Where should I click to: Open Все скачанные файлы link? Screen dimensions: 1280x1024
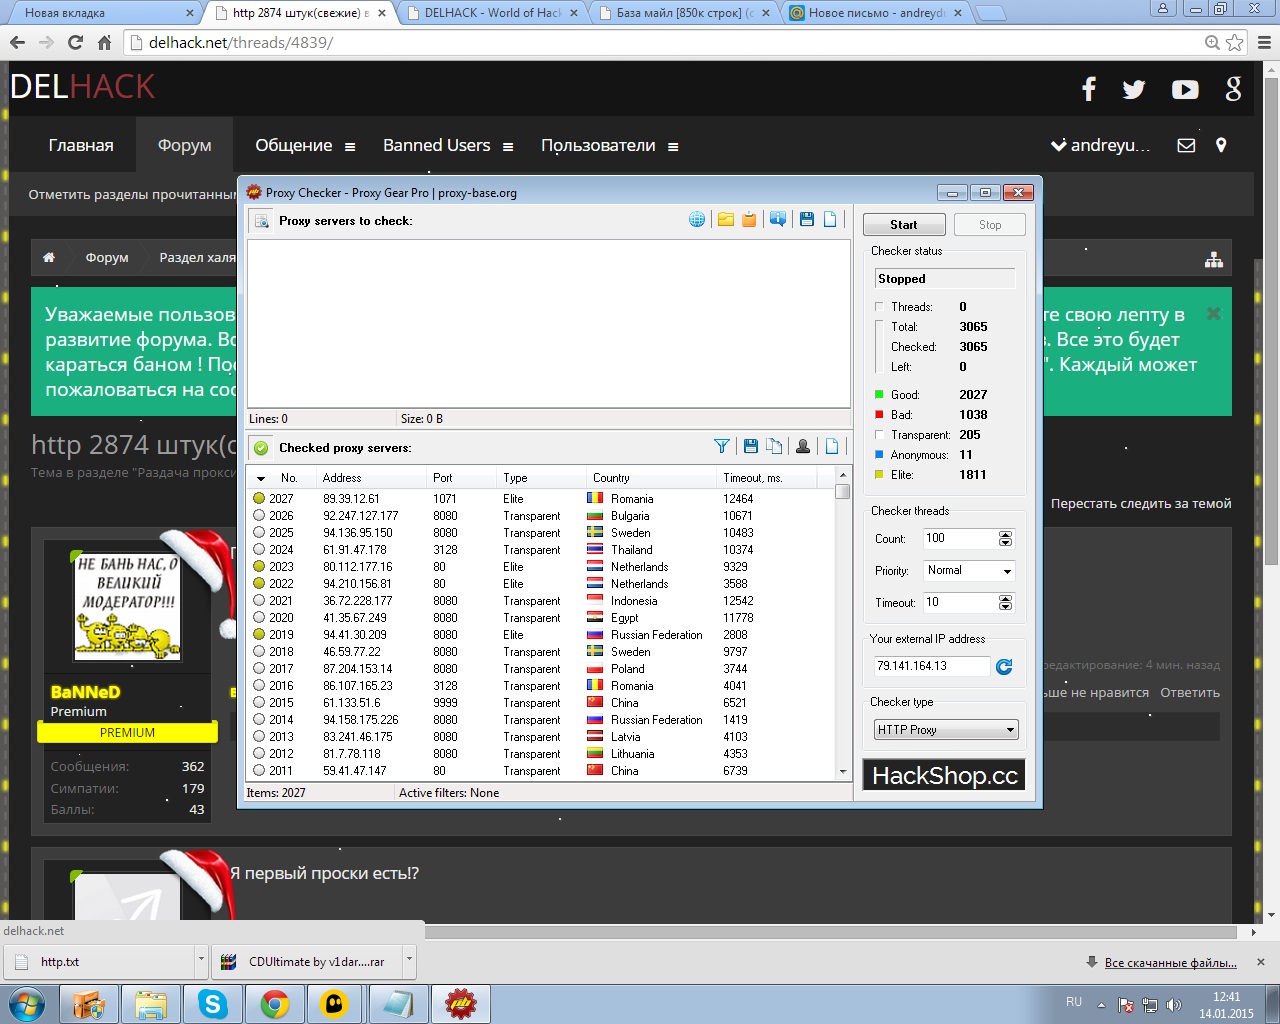(x=1171, y=962)
